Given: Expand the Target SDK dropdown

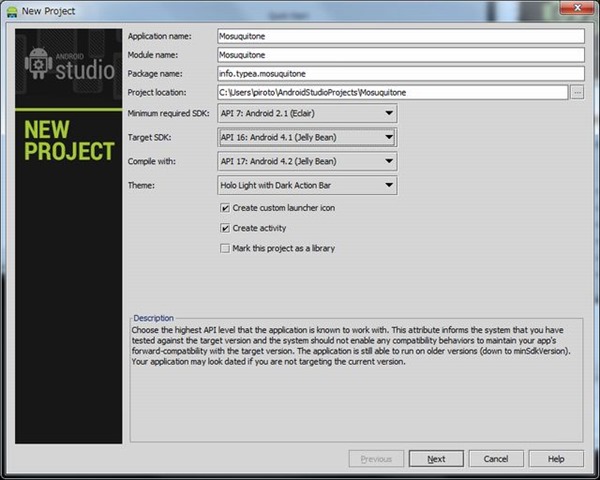Looking at the screenshot, I should tap(307, 137).
